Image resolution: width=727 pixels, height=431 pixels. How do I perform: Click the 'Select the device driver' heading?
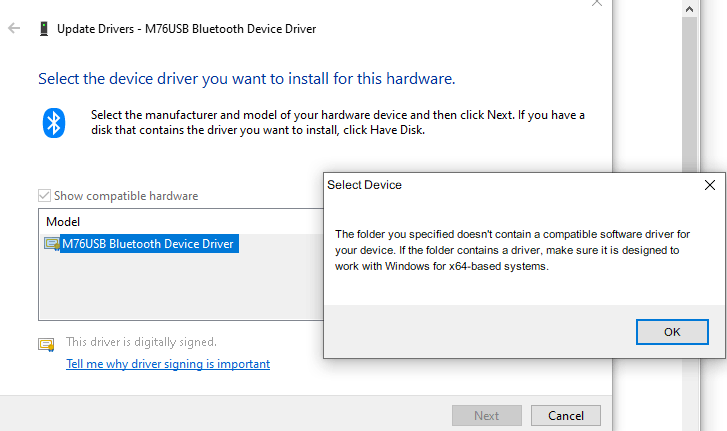(x=247, y=79)
